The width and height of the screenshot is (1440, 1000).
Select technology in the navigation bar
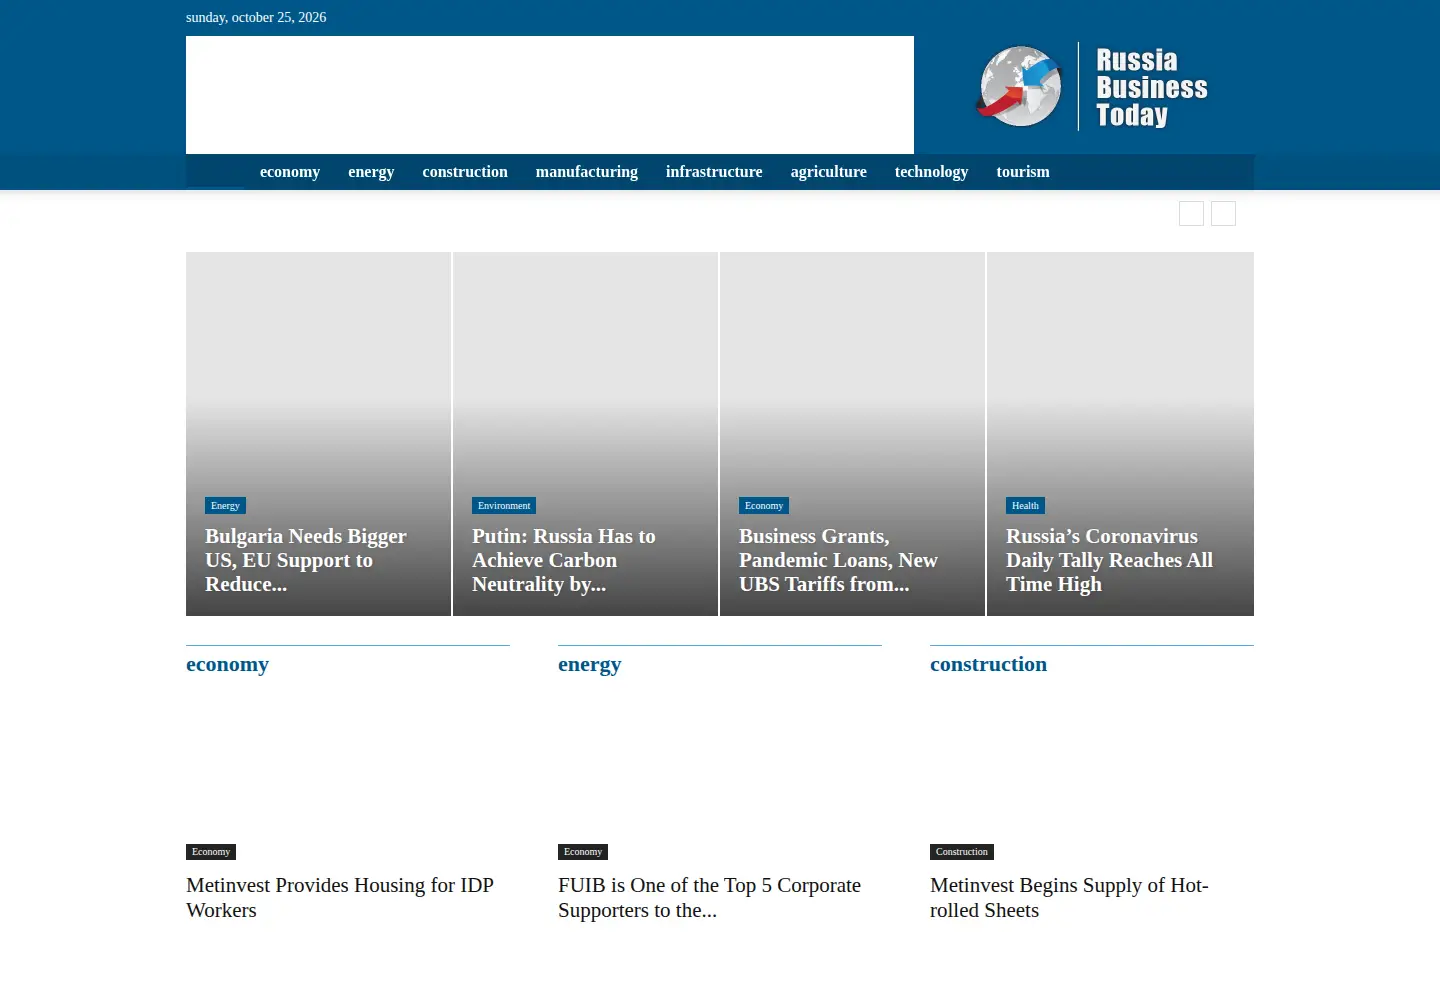(x=931, y=172)
